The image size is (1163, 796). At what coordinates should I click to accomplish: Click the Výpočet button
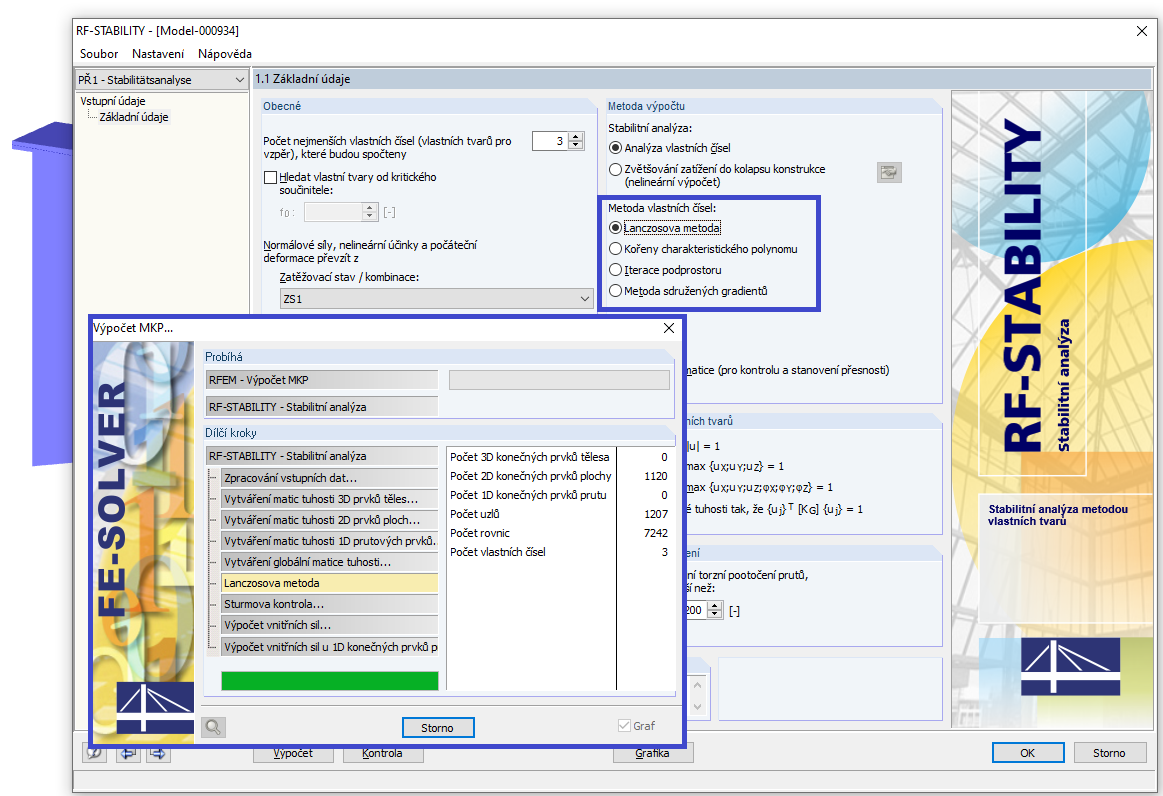[x=293, y=754]
